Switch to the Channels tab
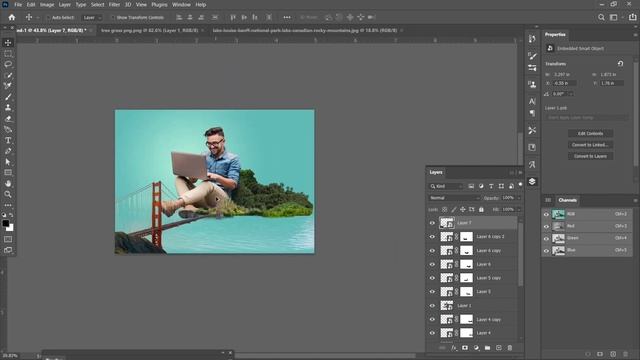640x360 pixels. [x=567, y=200]
